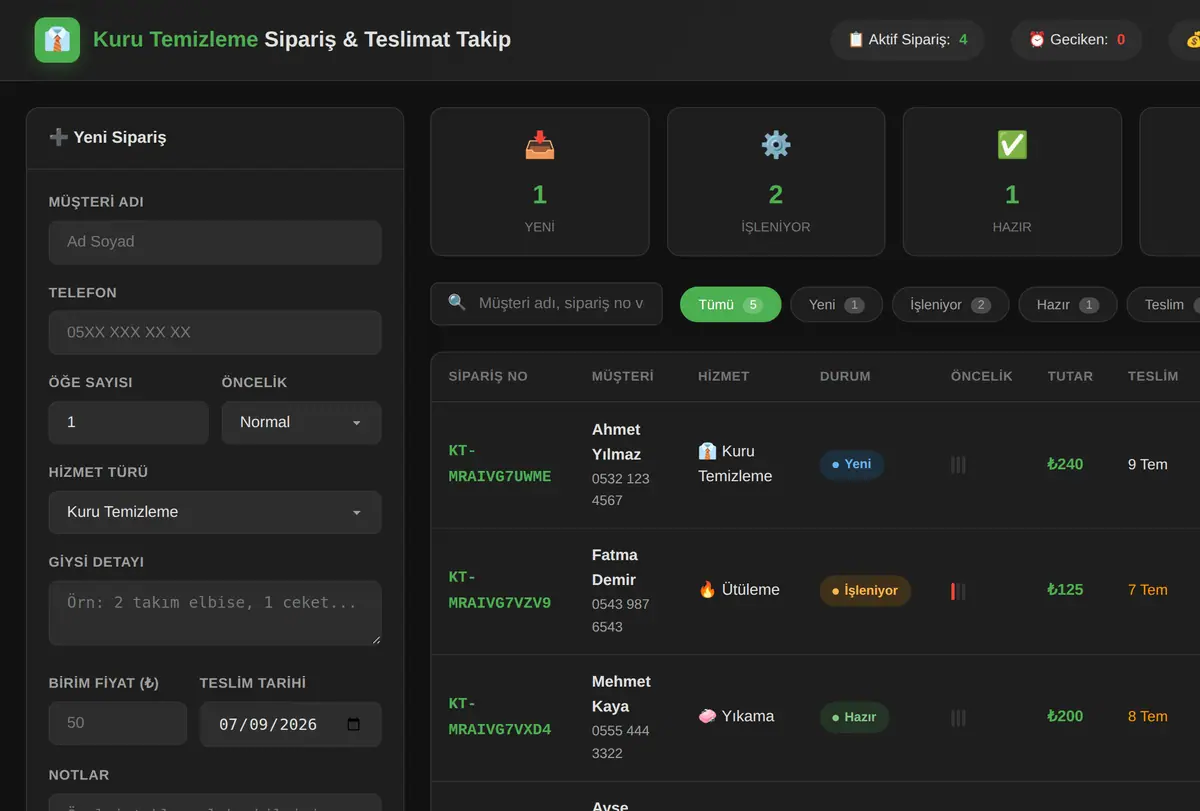Click the Giysi Detayı text area
Image resolution: width=1200 pixels, height=811 pixels.
(x=215, y=613)
